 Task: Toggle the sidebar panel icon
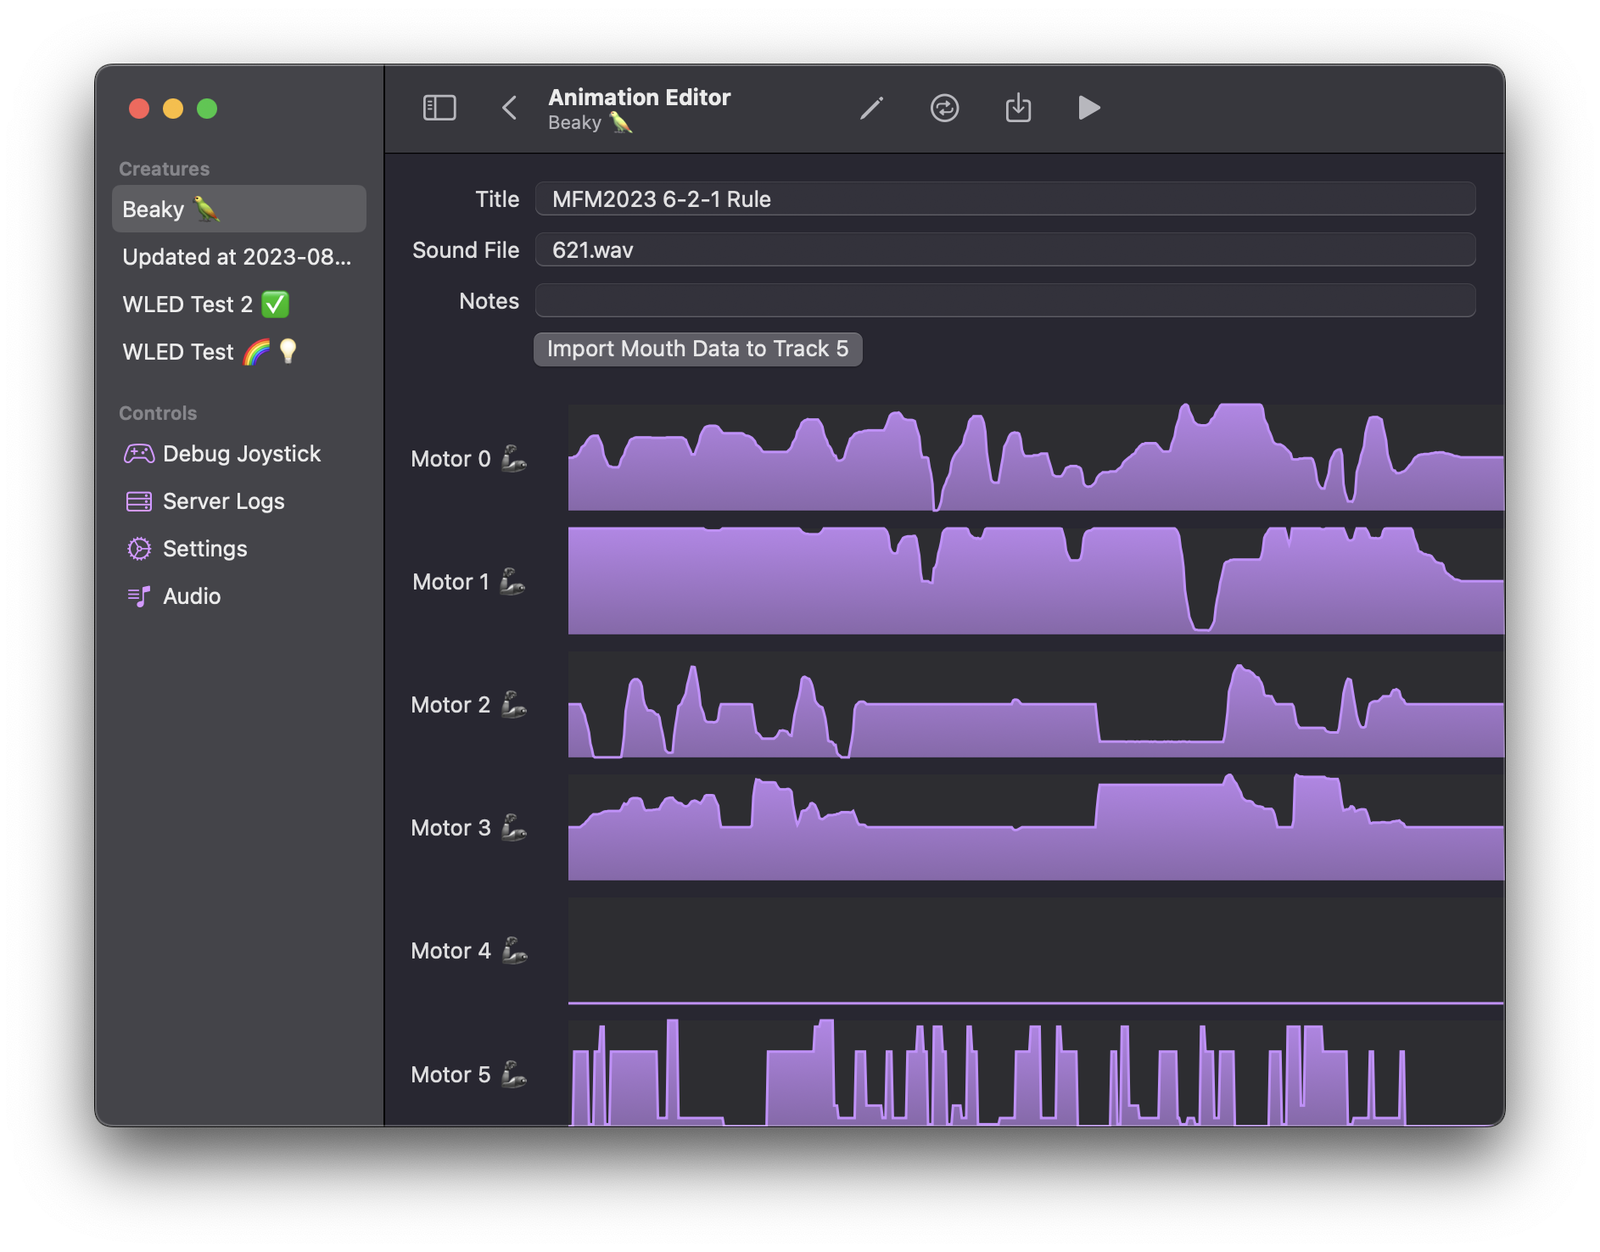point(439,108)
